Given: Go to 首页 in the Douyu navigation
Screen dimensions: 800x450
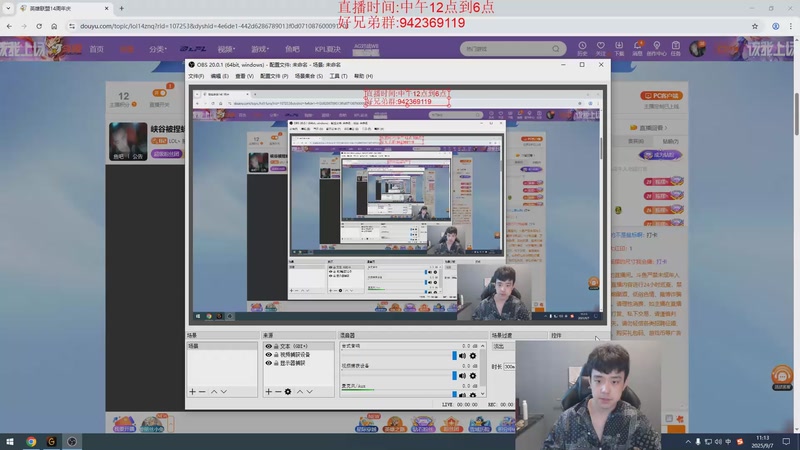Looking at the screenshot, I should click(x=96, y=49).
